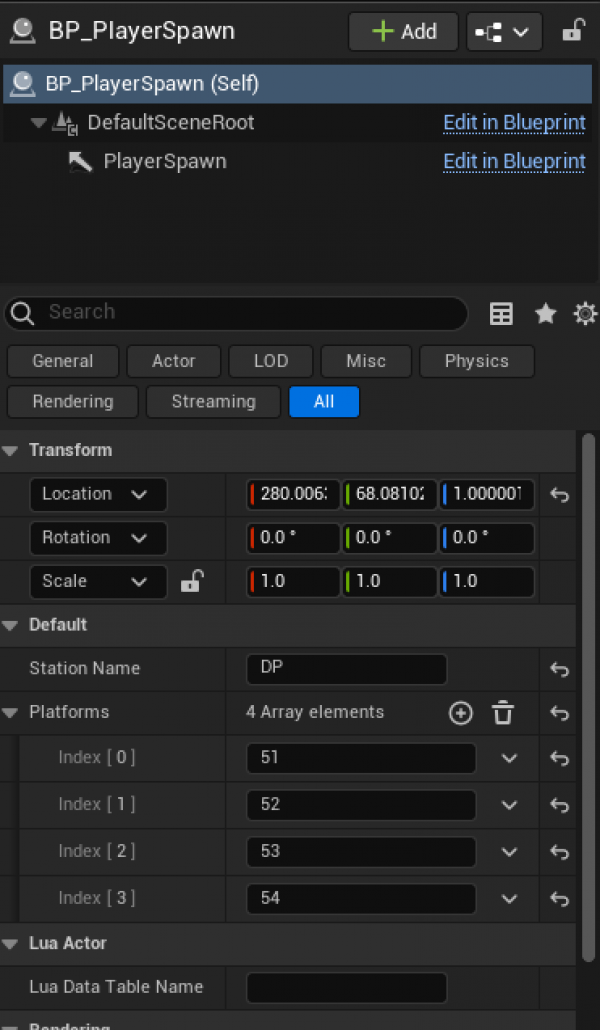Reset Station Name to its default
Viewport: 600px width, 1030px height.
pyautogui.click(x=560, y=670)
